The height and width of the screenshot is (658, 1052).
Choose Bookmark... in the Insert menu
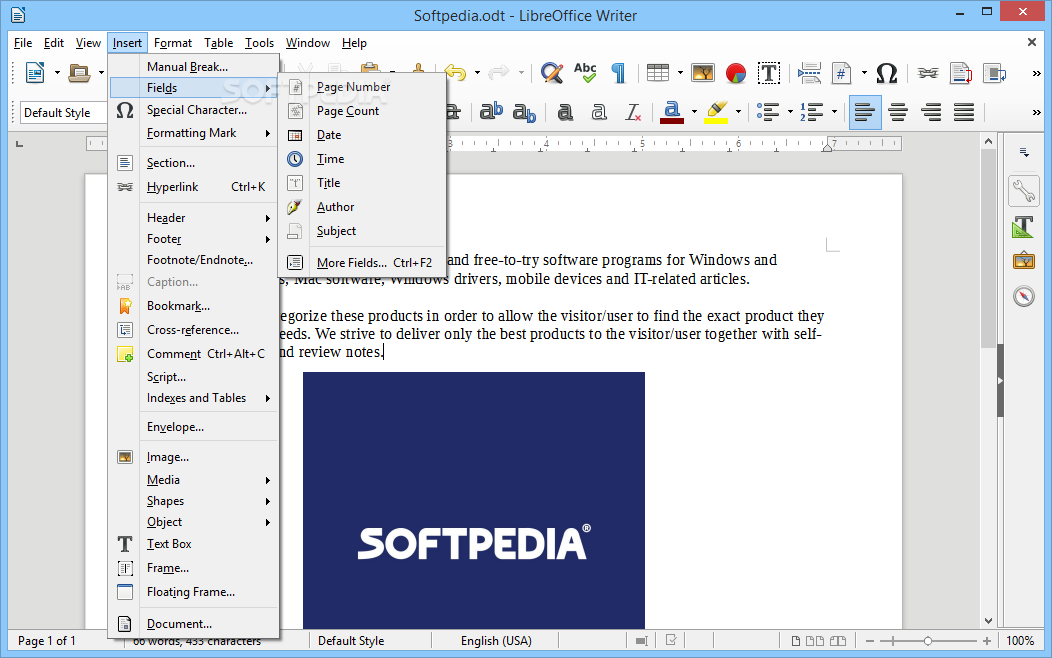point(178,306)
